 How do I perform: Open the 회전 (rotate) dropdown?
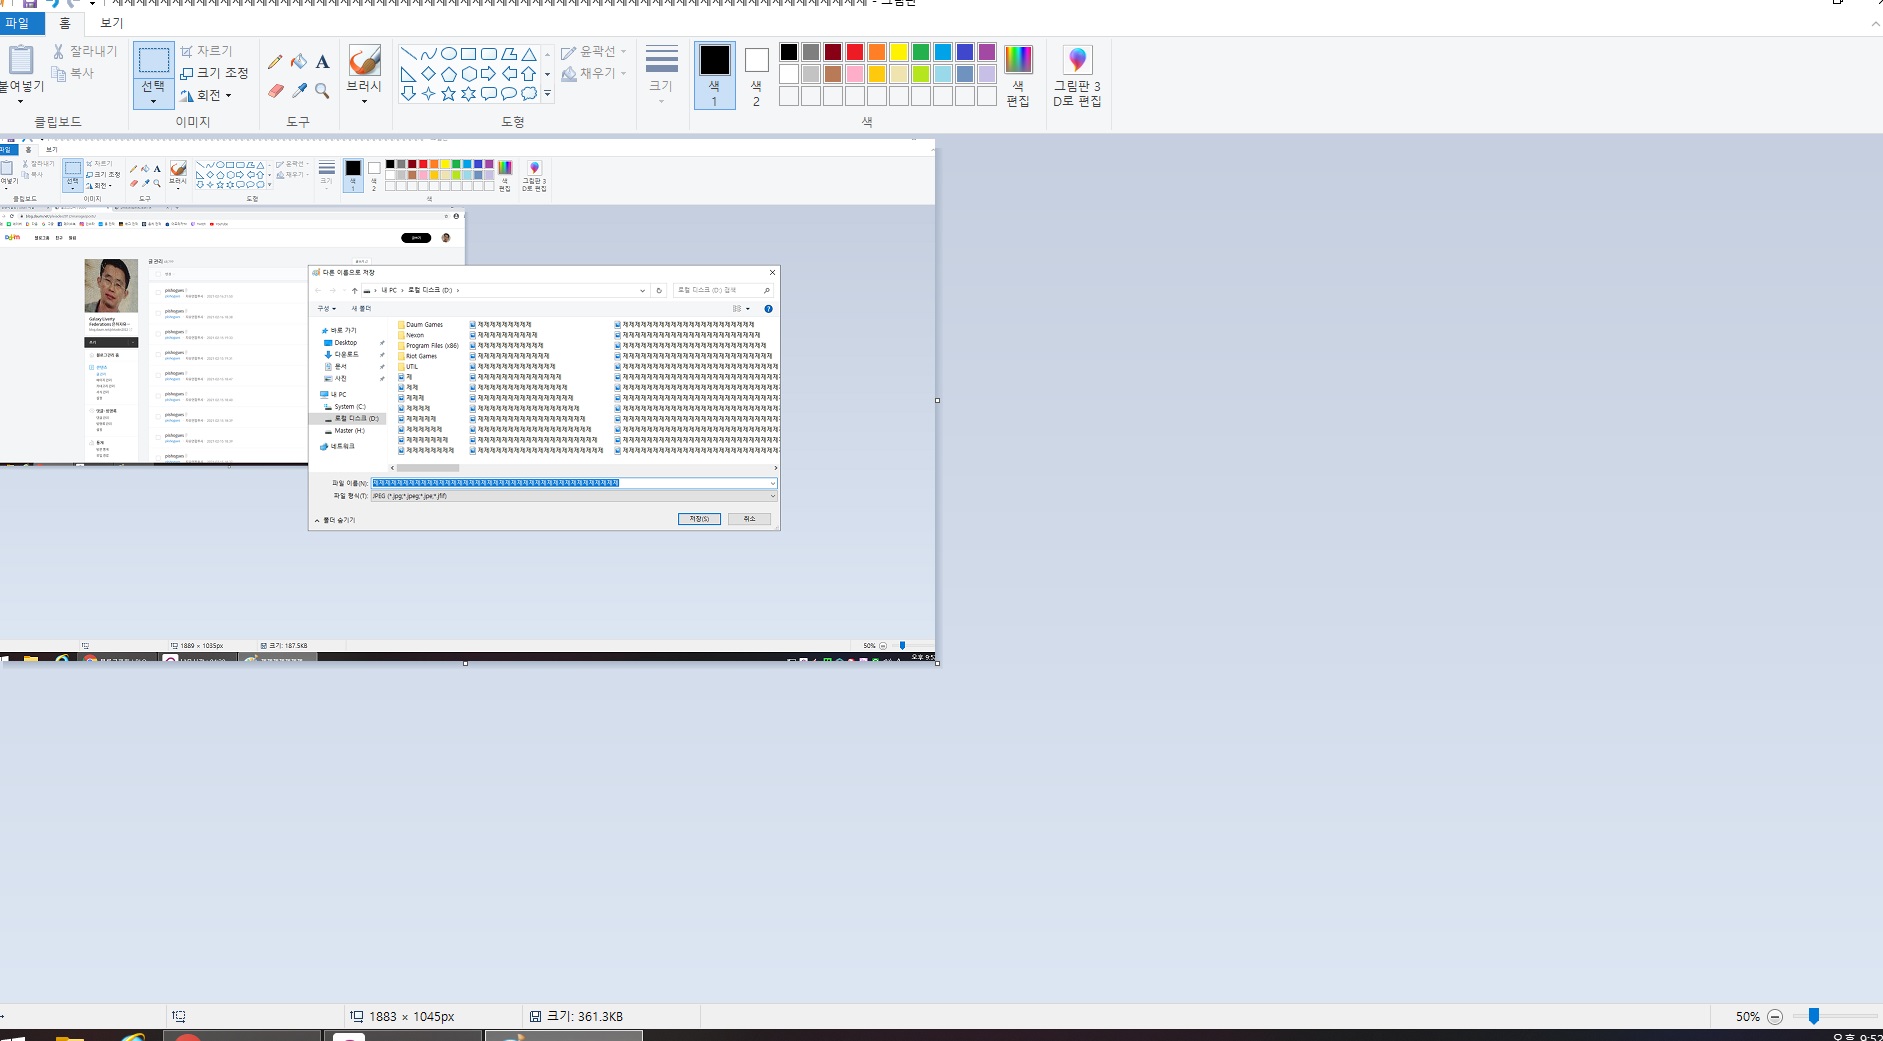(x=206, y=95)
